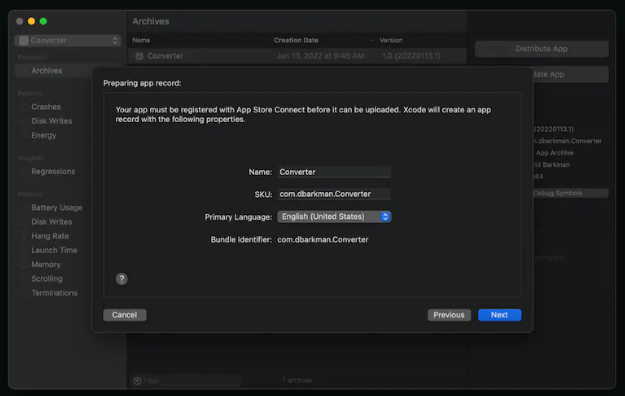Click the Debug Symbols button
Screen dimensions: 625x396
(571, 193)
